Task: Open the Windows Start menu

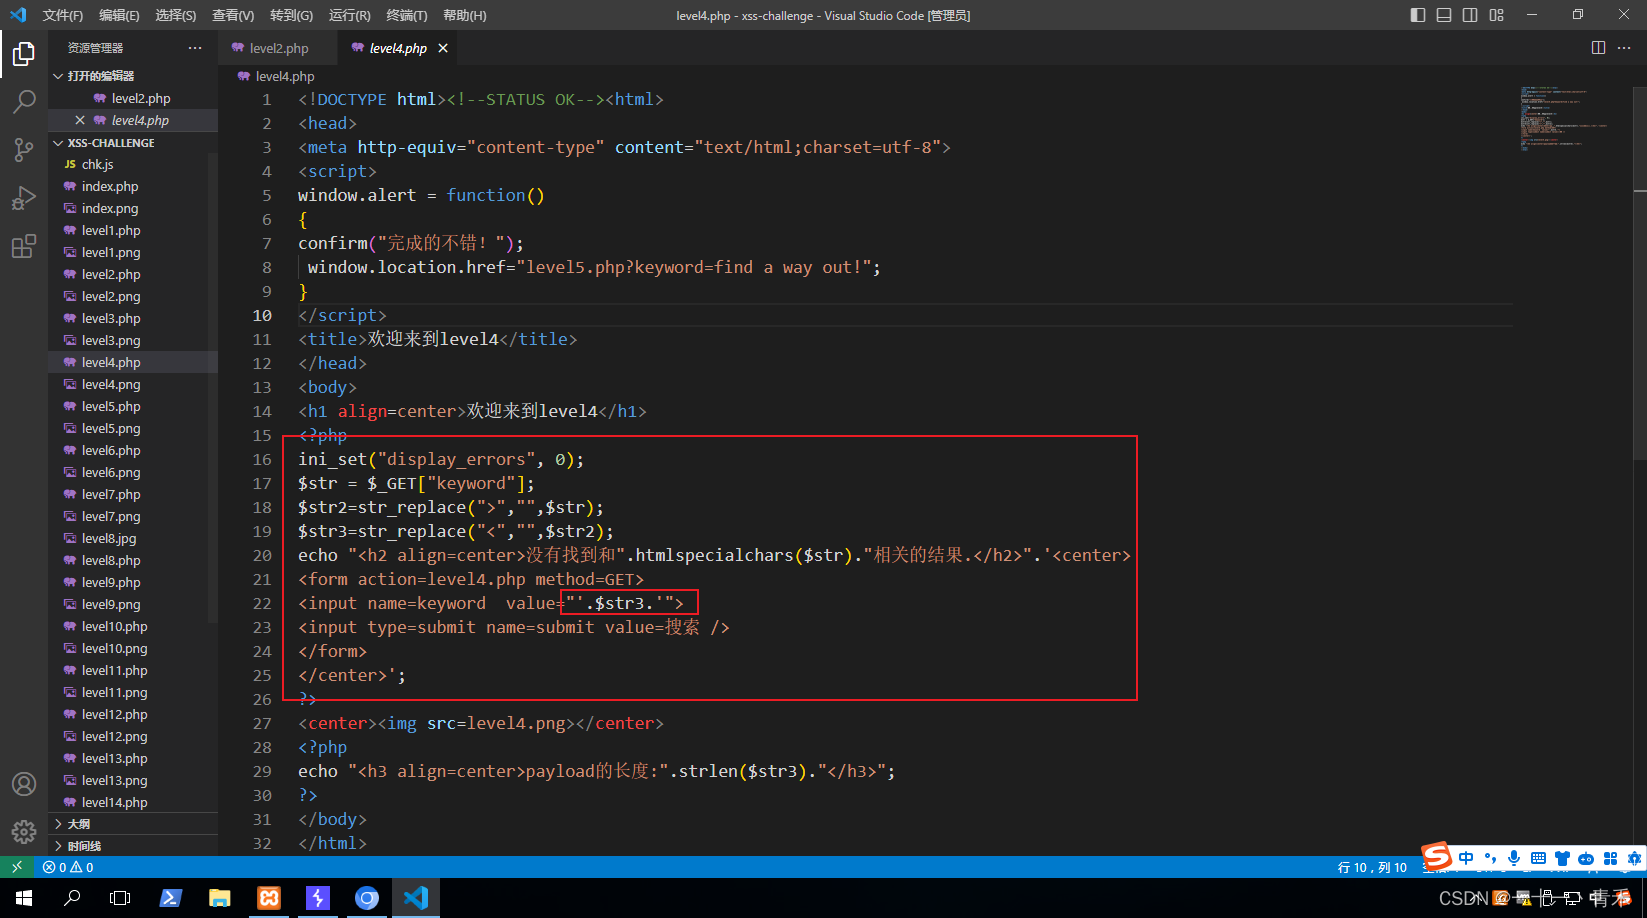Action: (x=24, y=898)
